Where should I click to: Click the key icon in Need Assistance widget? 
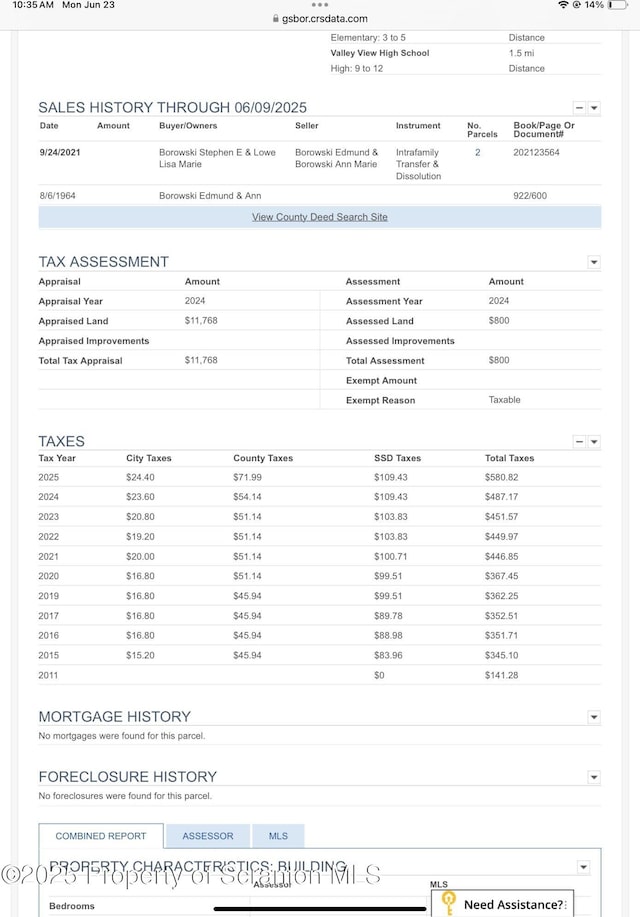tap(449, 904)
